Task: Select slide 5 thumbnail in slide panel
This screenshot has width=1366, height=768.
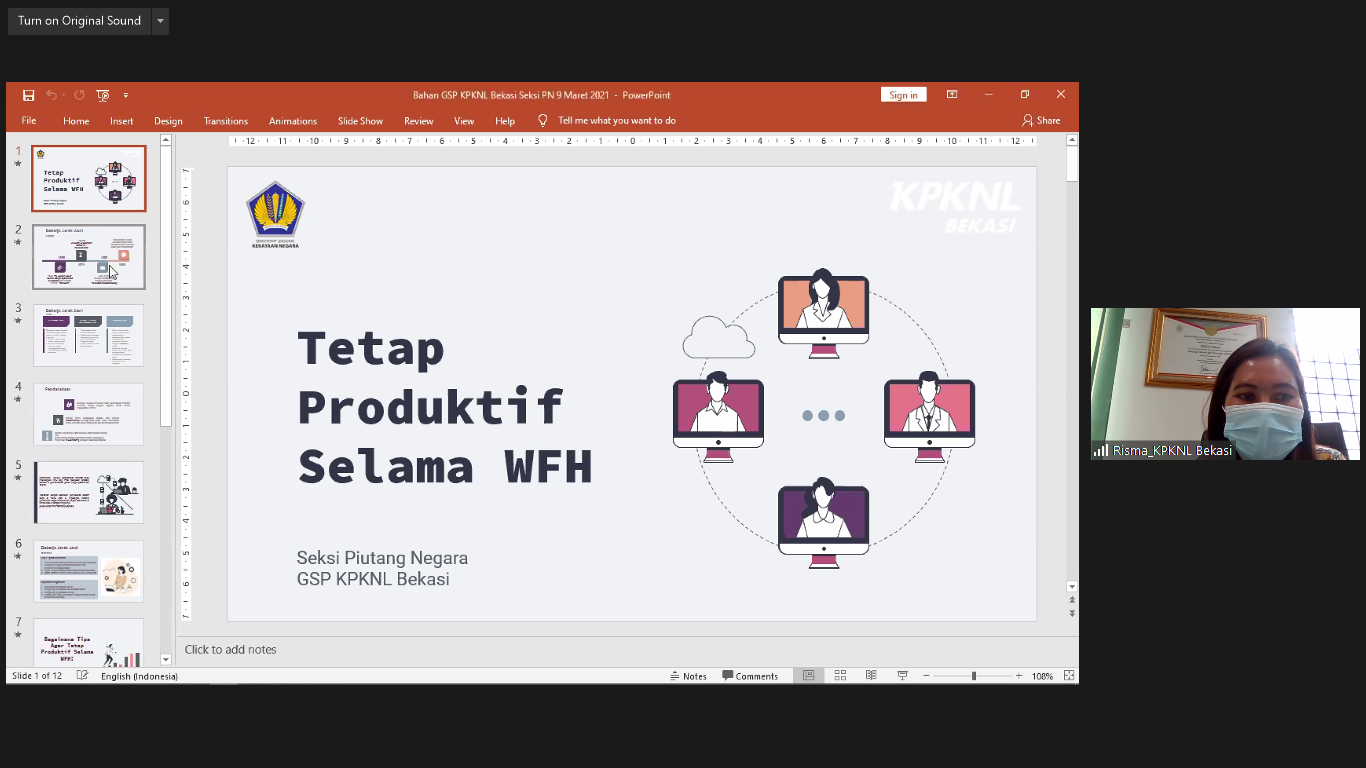Action: 89,492
